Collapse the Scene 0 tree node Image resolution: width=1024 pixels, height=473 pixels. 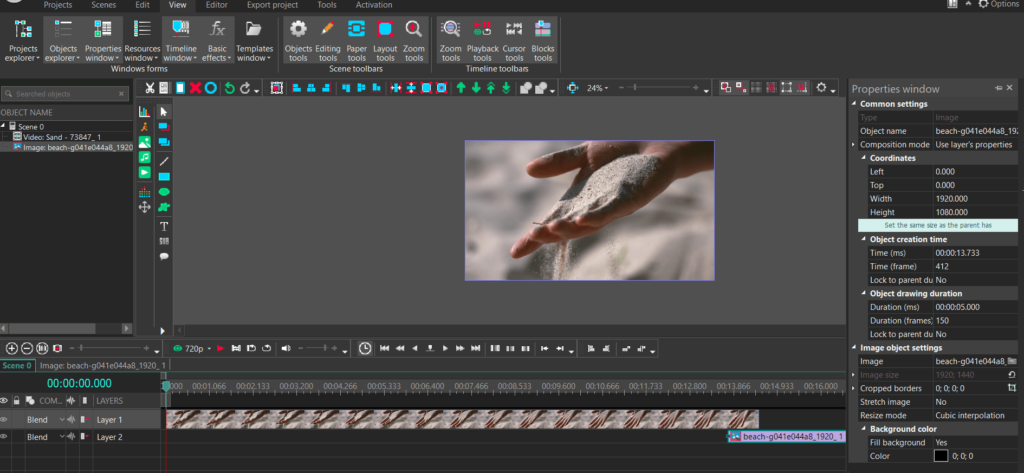click(x=3, y=127)
